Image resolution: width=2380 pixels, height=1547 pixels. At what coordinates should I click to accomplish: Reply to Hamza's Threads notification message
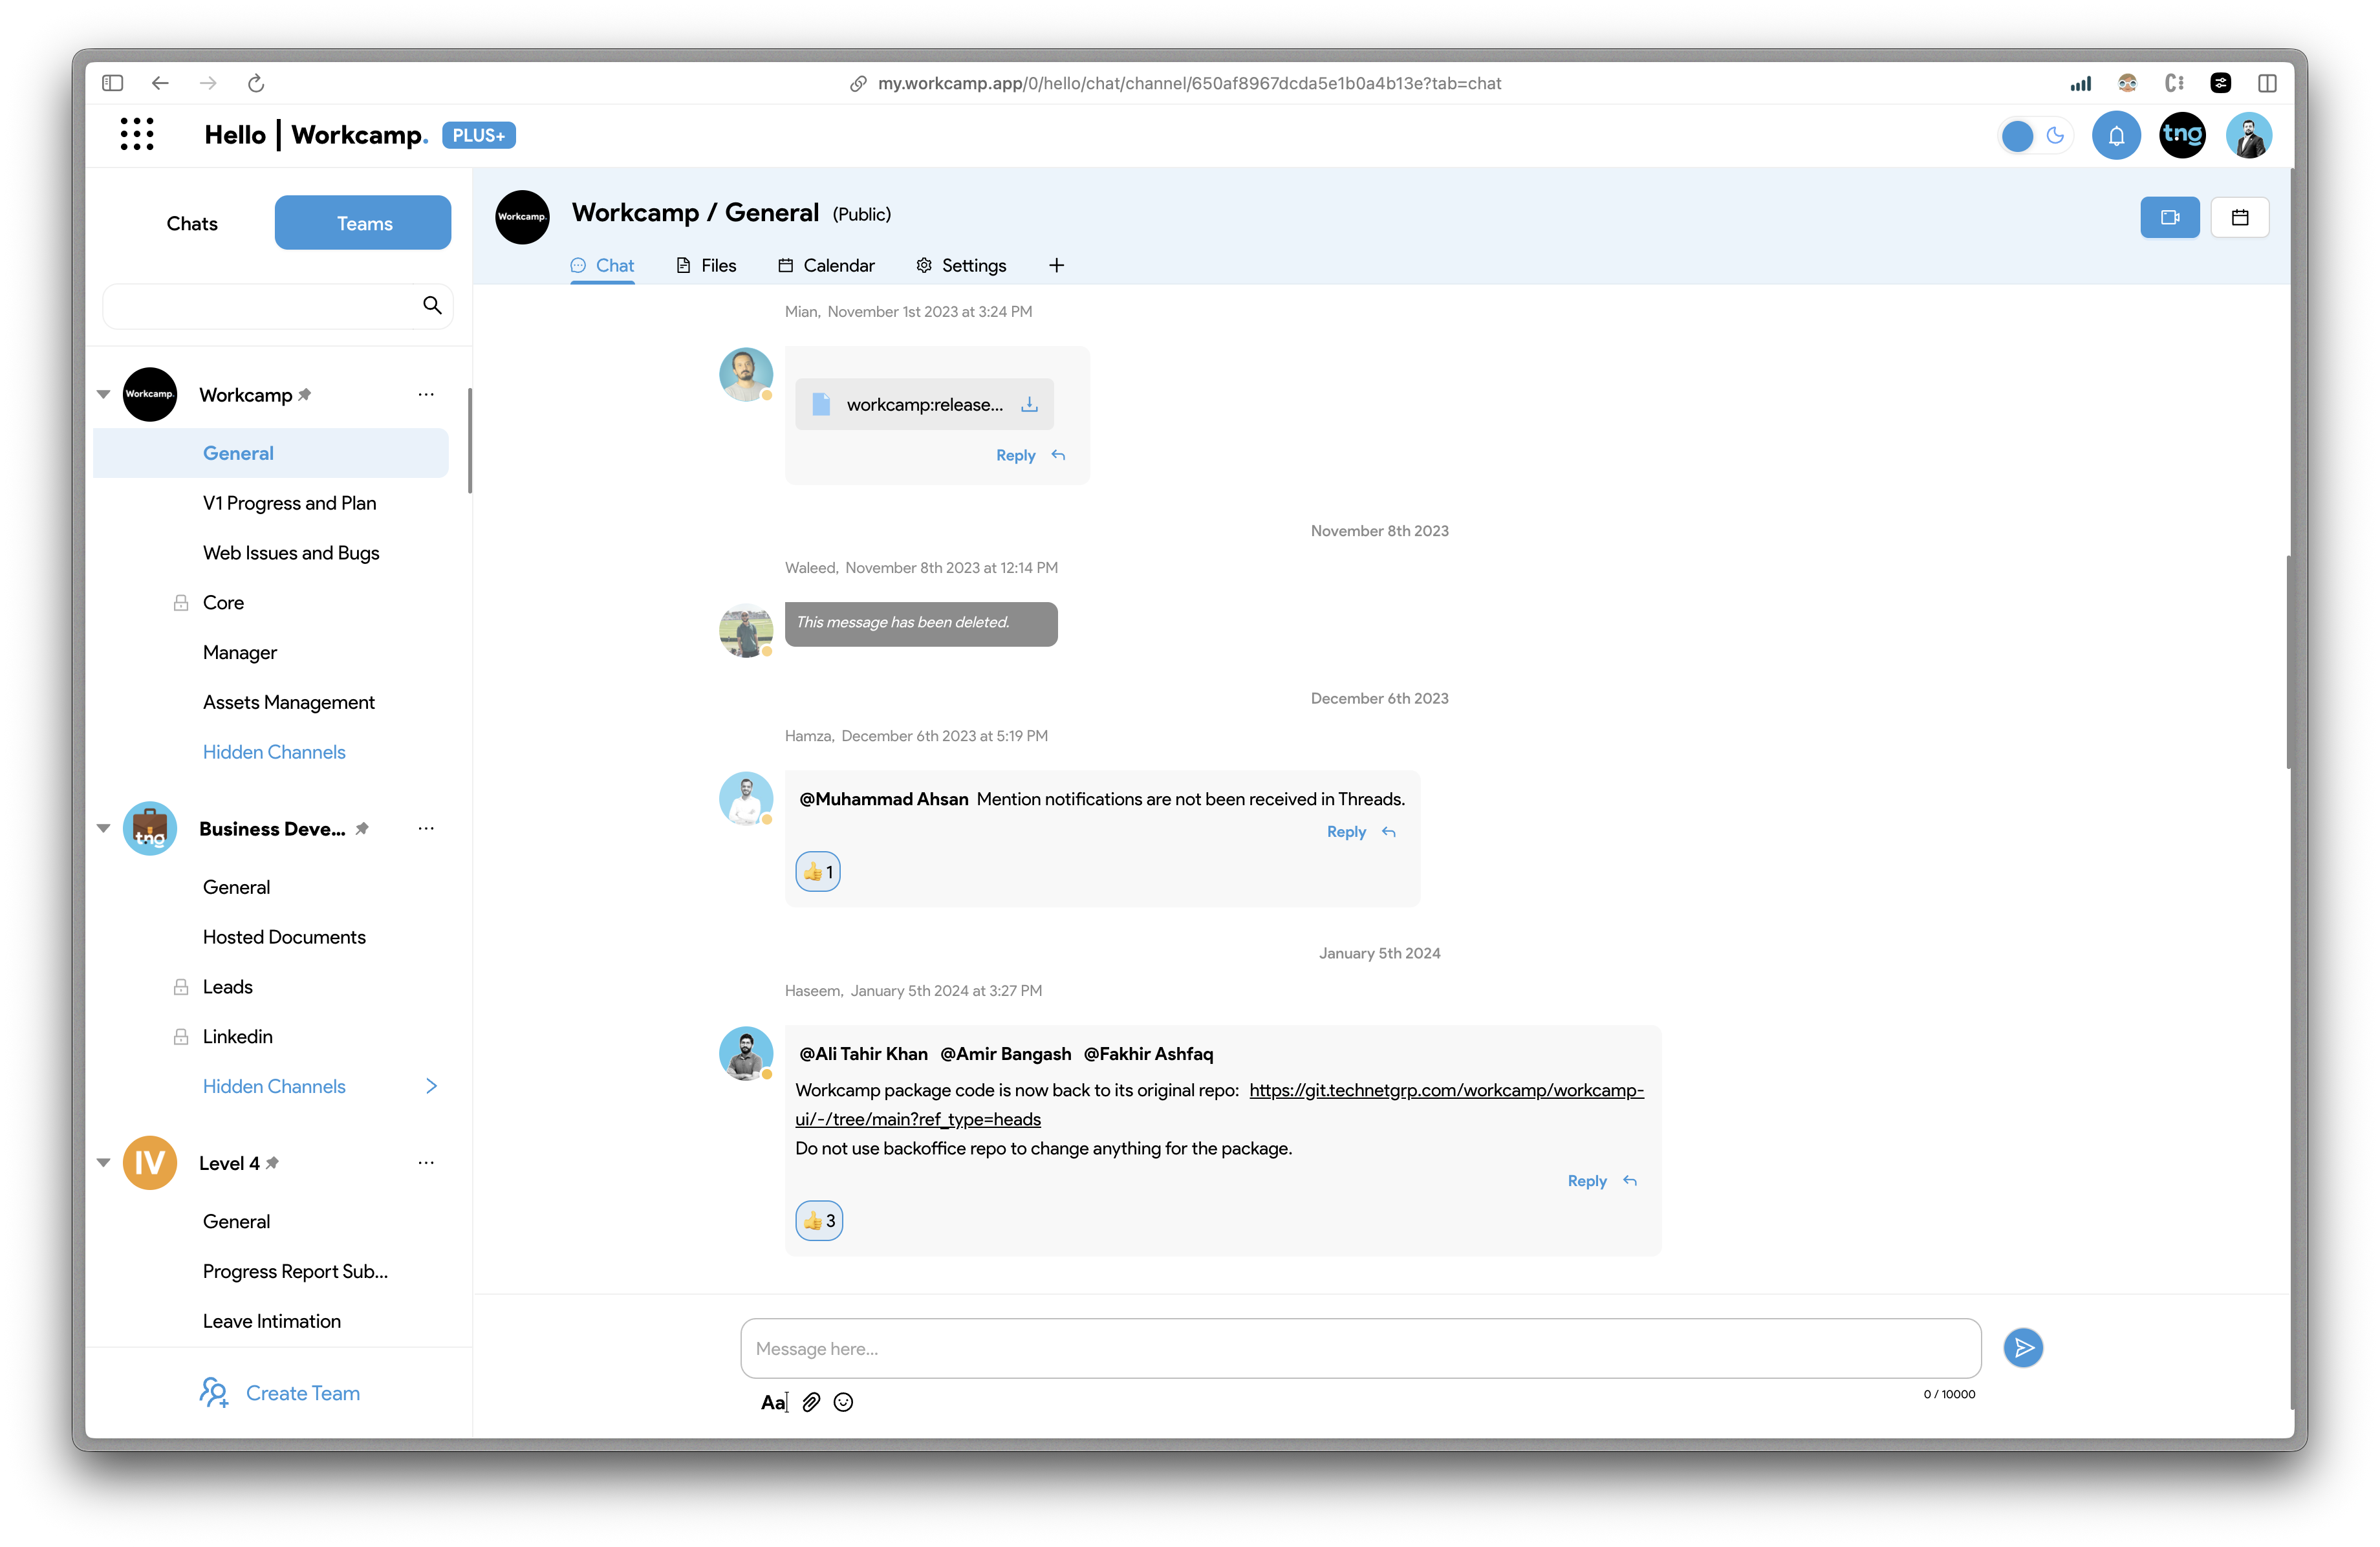(1345, 831)
